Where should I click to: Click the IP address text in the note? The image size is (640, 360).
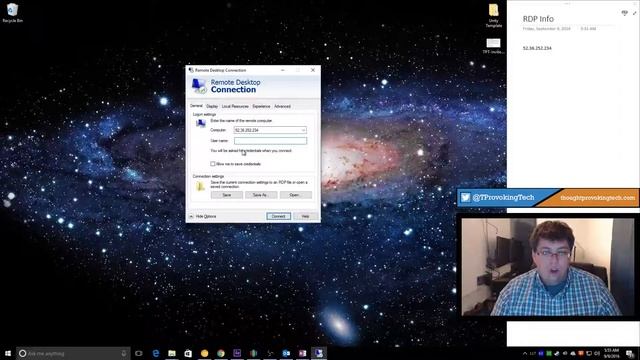(537, 48)
